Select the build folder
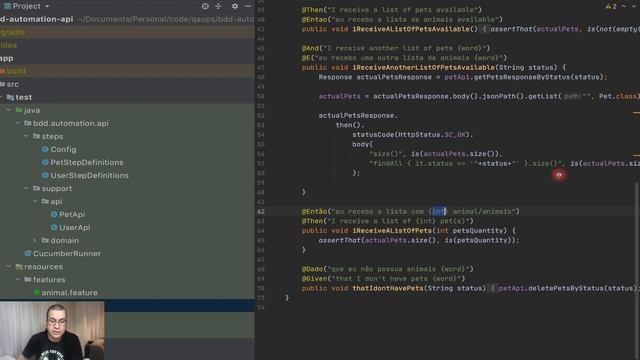Viewport: 640px width, 360px height. point(16,71)
